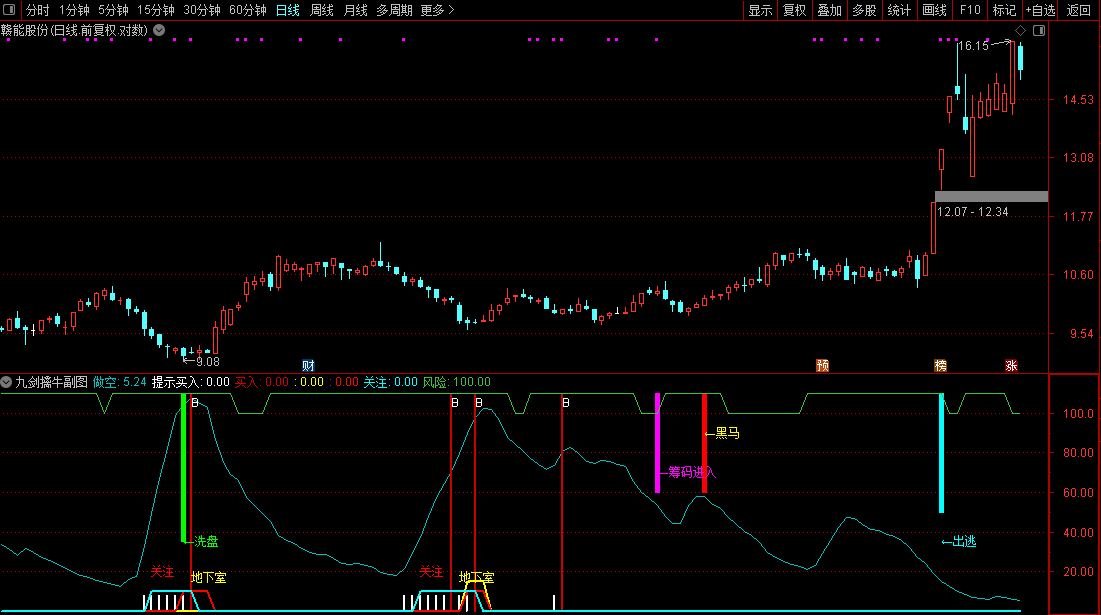This screenshot has height=615, width=1101.
Task: Open the 画线 drawing tools
Action: (934, 10)
